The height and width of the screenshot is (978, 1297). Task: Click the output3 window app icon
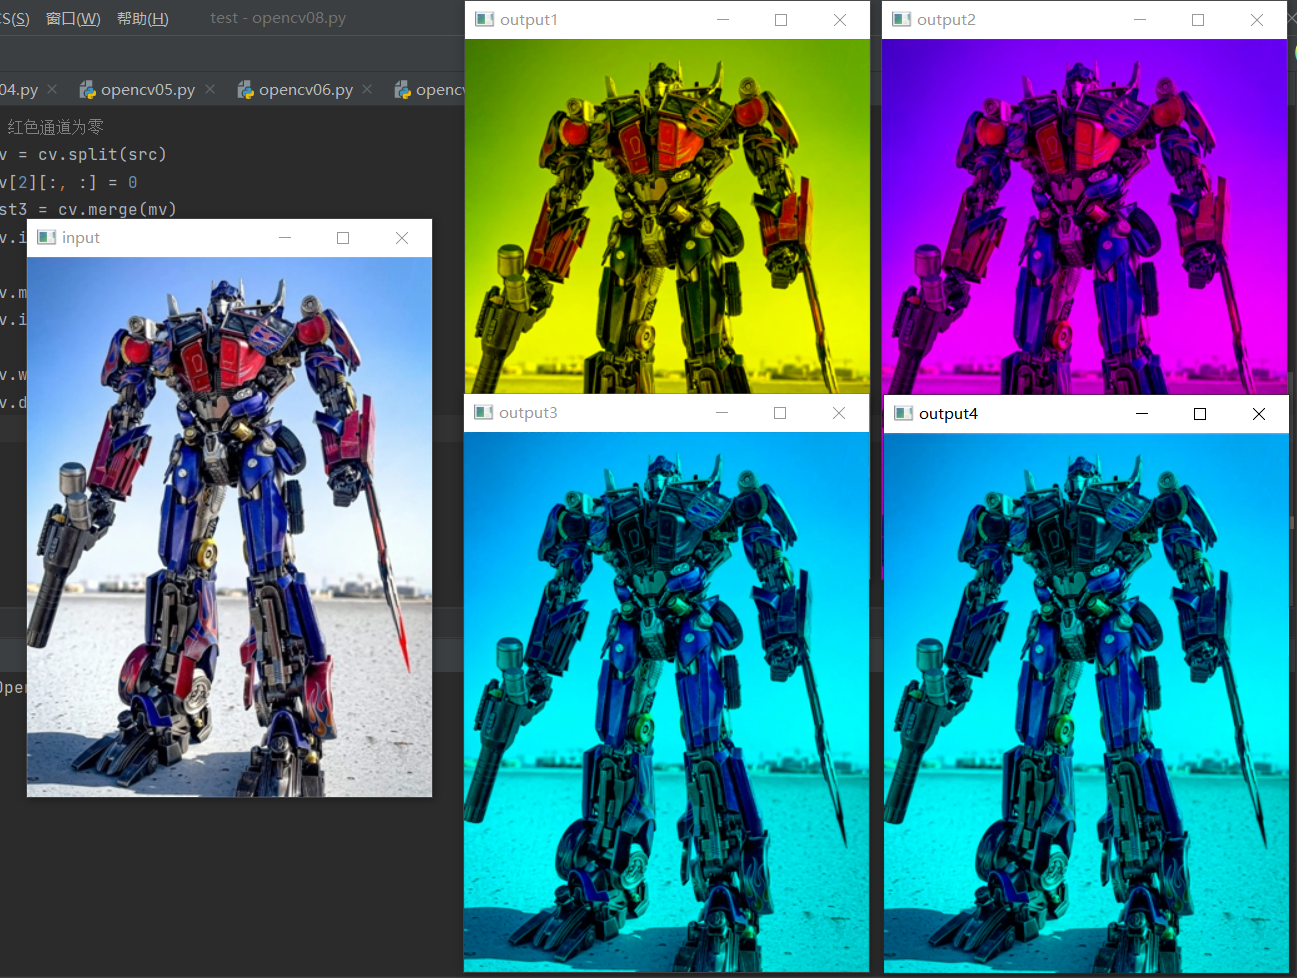point(484,412)
